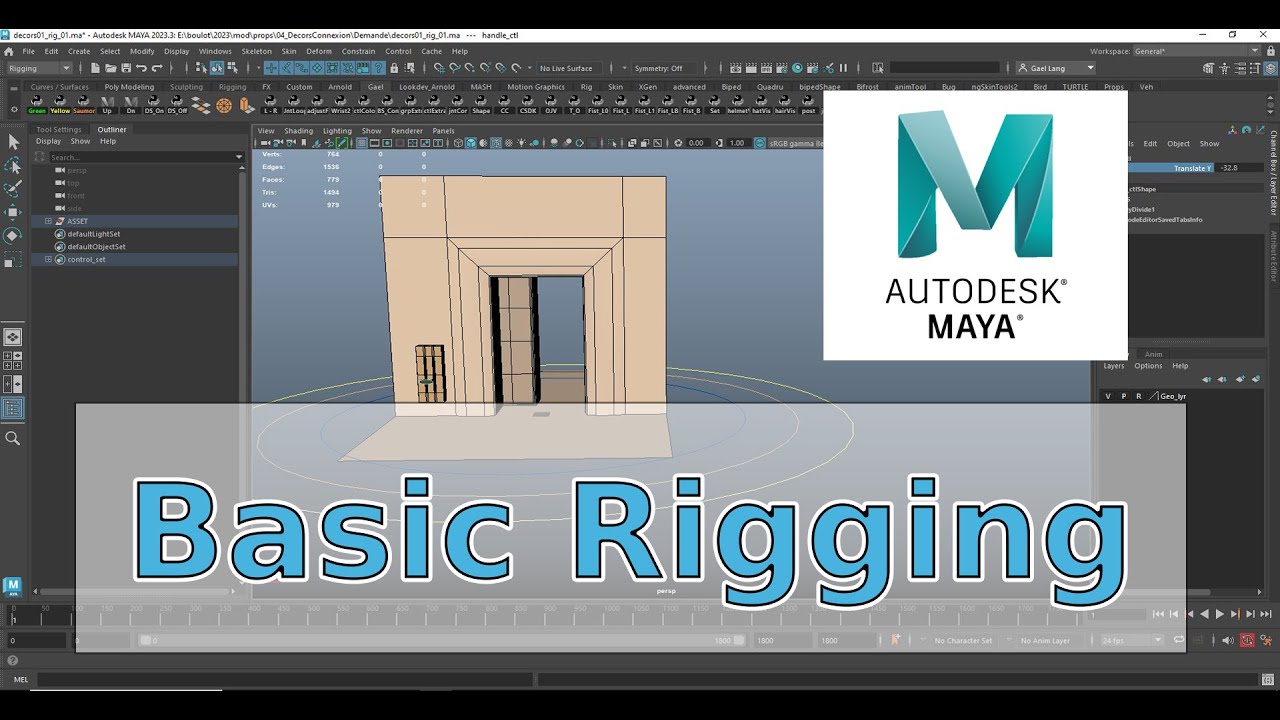This screenshot has width=1280, height=720.
Task: Open Gael Lang account dropdown
Action: 1055,68
